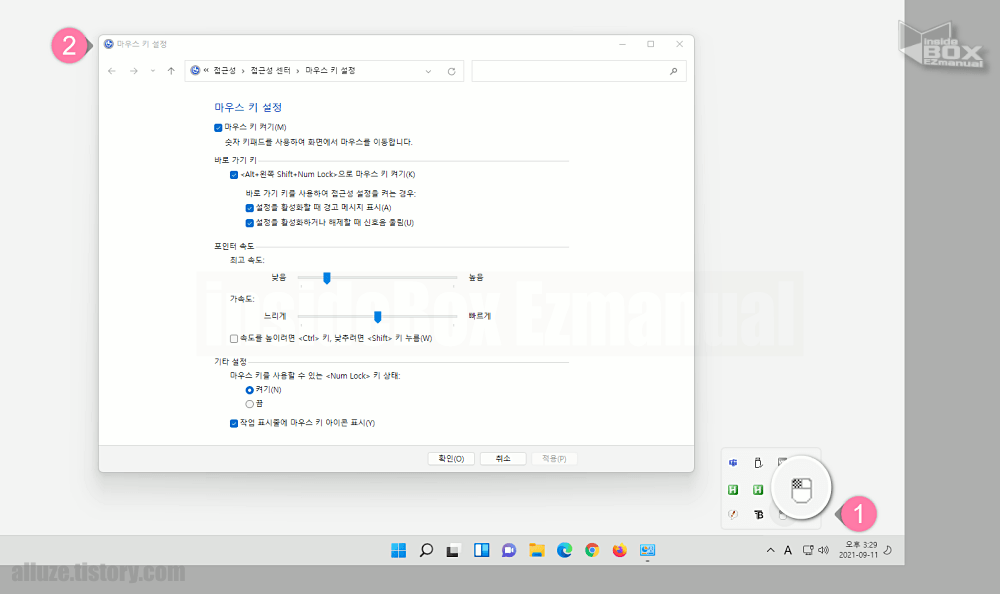
Task: Open File Explorer from the taskbar
Action: [x=536, y=550]
